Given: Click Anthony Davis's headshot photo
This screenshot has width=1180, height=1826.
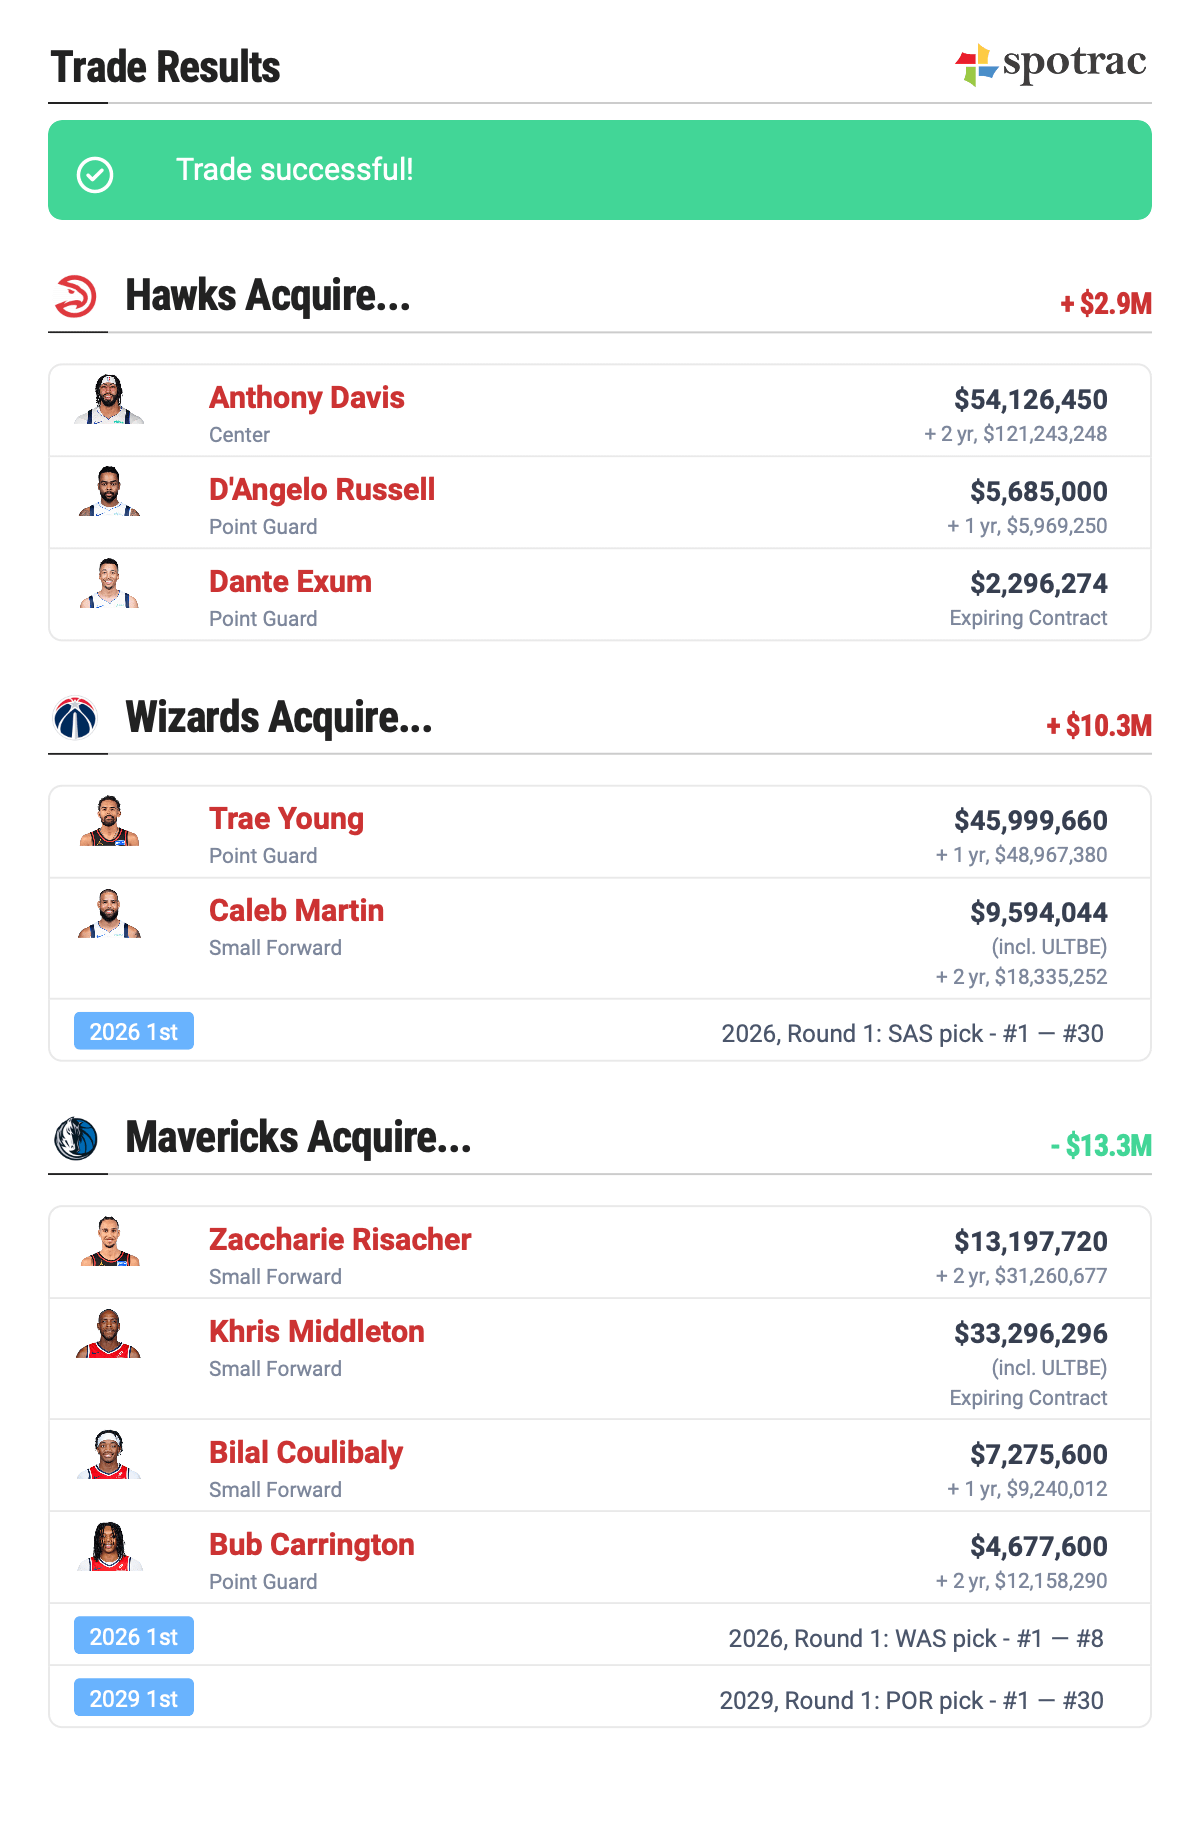Looking at the screenshot, I should tap(109, 400).
